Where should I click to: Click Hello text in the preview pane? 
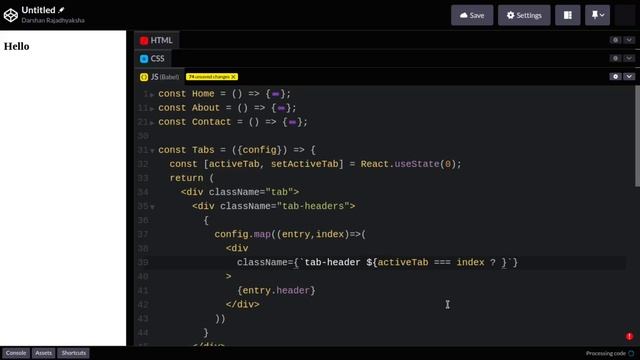point(17,46)
